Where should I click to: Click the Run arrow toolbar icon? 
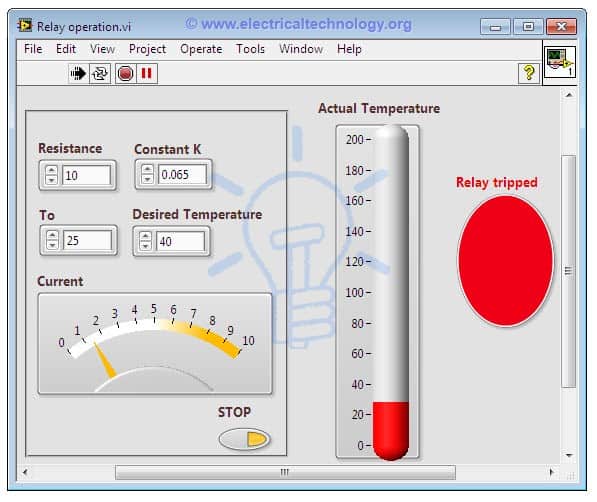78,73
